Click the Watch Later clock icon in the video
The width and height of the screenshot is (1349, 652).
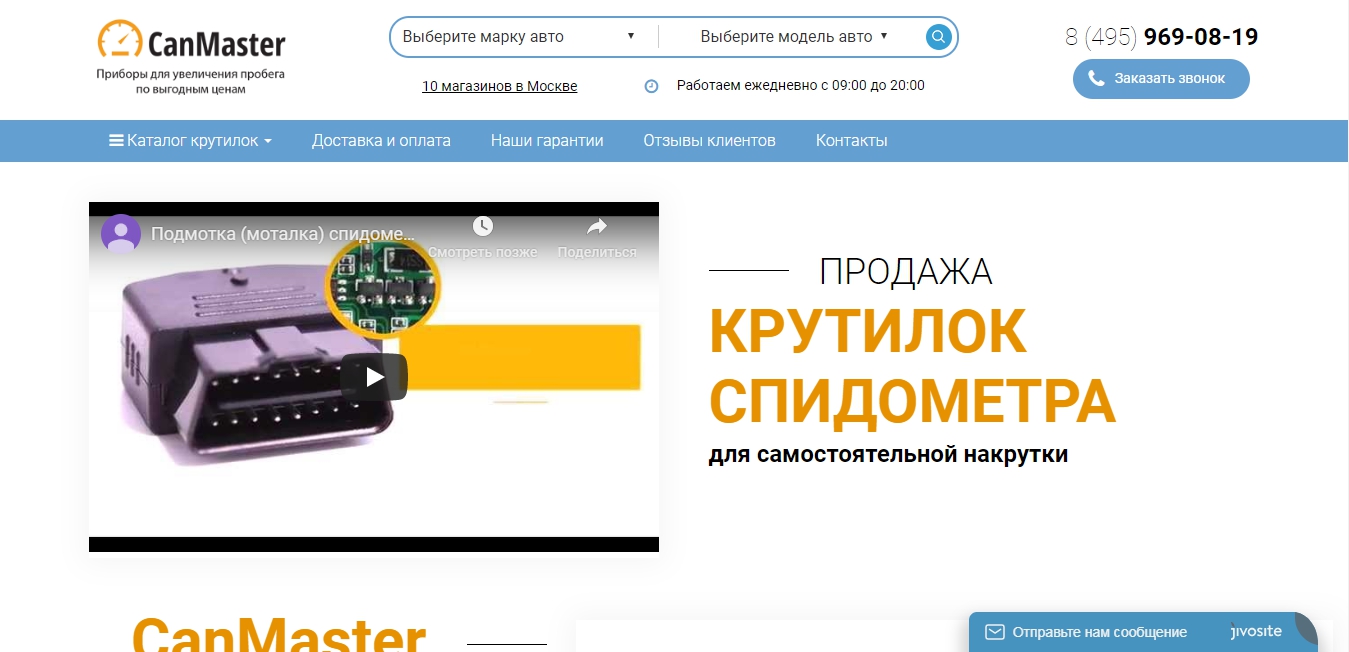pyautogui.click(x=483, y=226)
